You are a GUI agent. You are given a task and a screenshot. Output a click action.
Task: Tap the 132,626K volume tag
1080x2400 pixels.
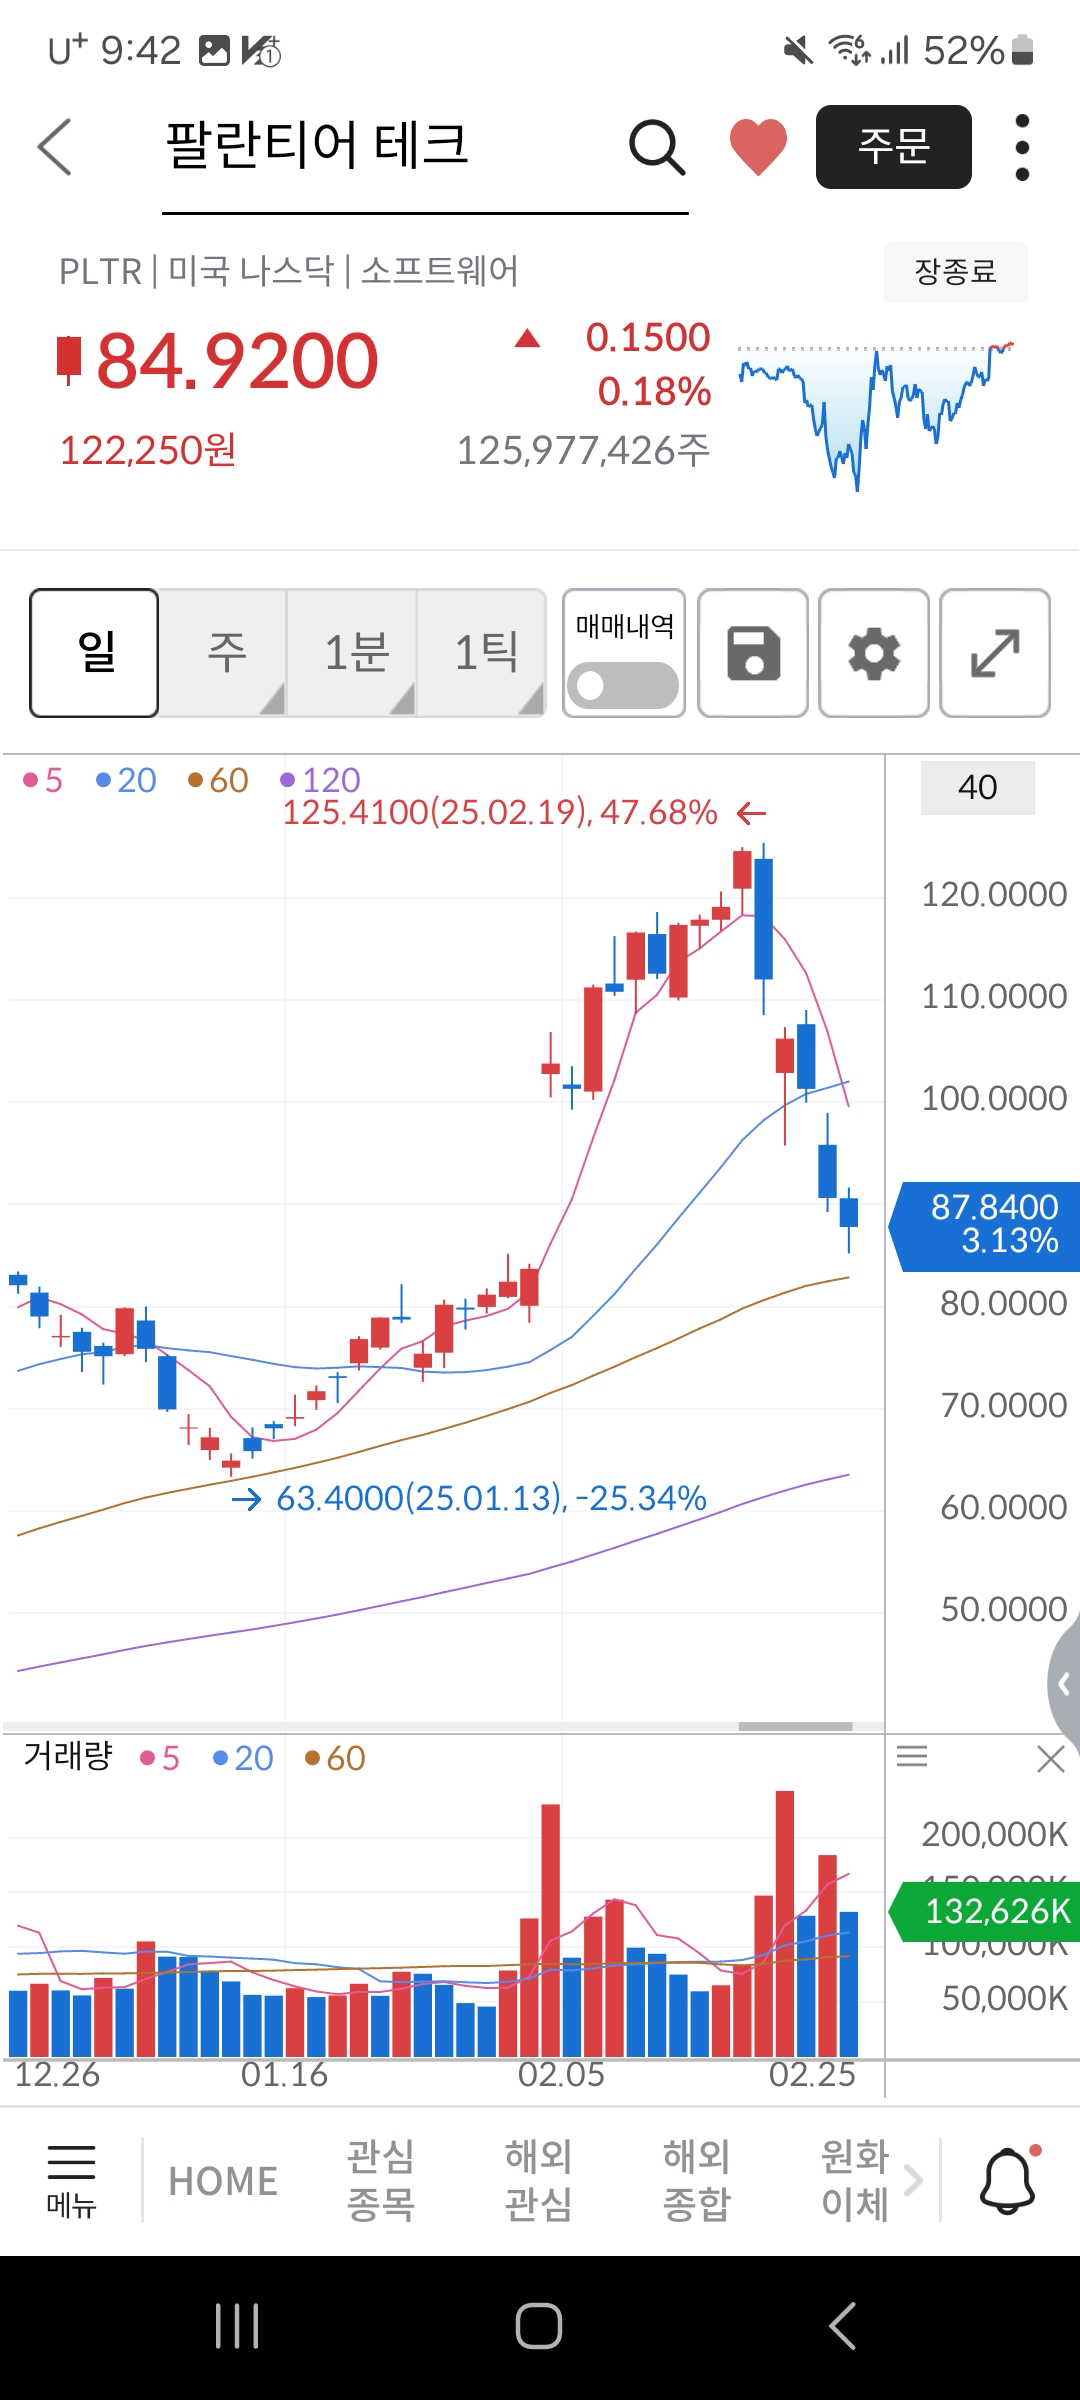986,1911
